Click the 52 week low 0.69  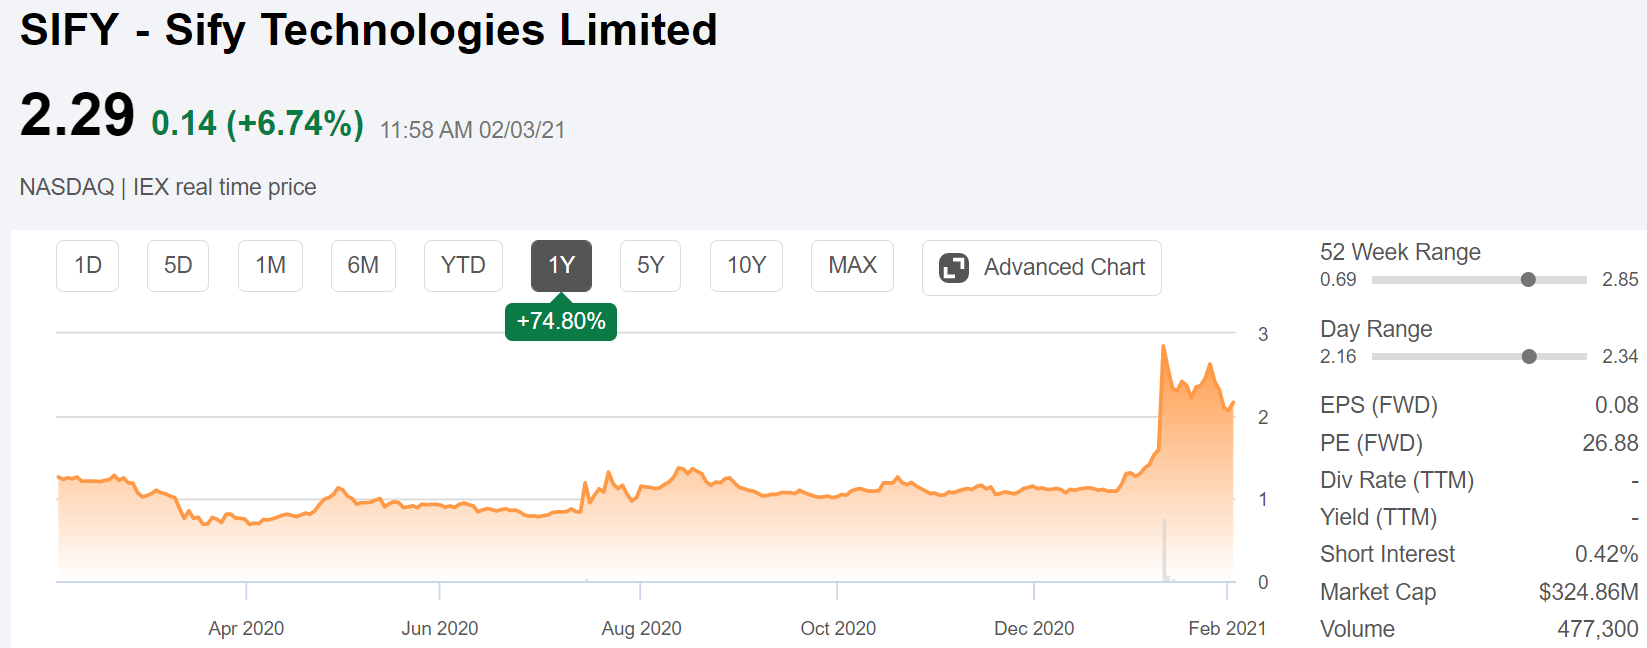[x=1338, y=280]
